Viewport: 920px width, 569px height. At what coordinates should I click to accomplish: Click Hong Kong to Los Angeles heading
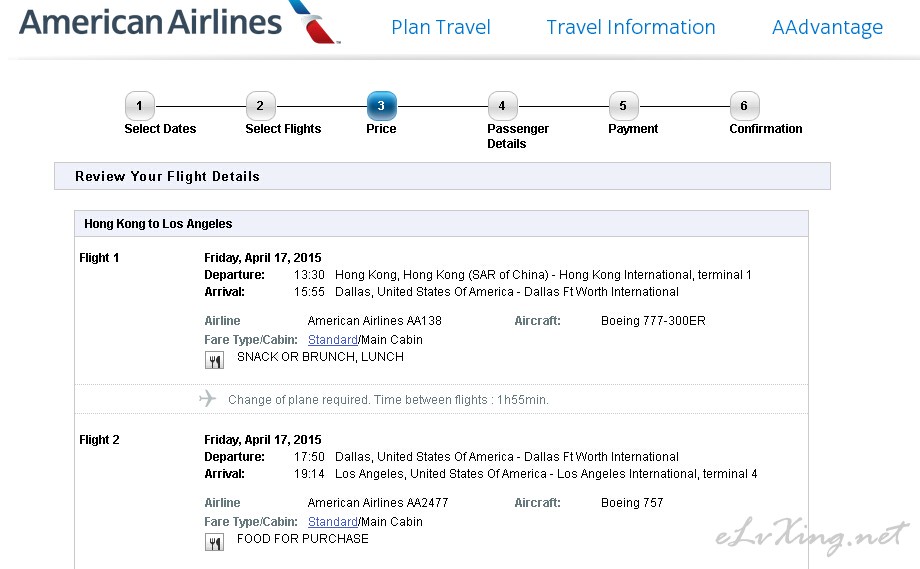pos(158,223)
